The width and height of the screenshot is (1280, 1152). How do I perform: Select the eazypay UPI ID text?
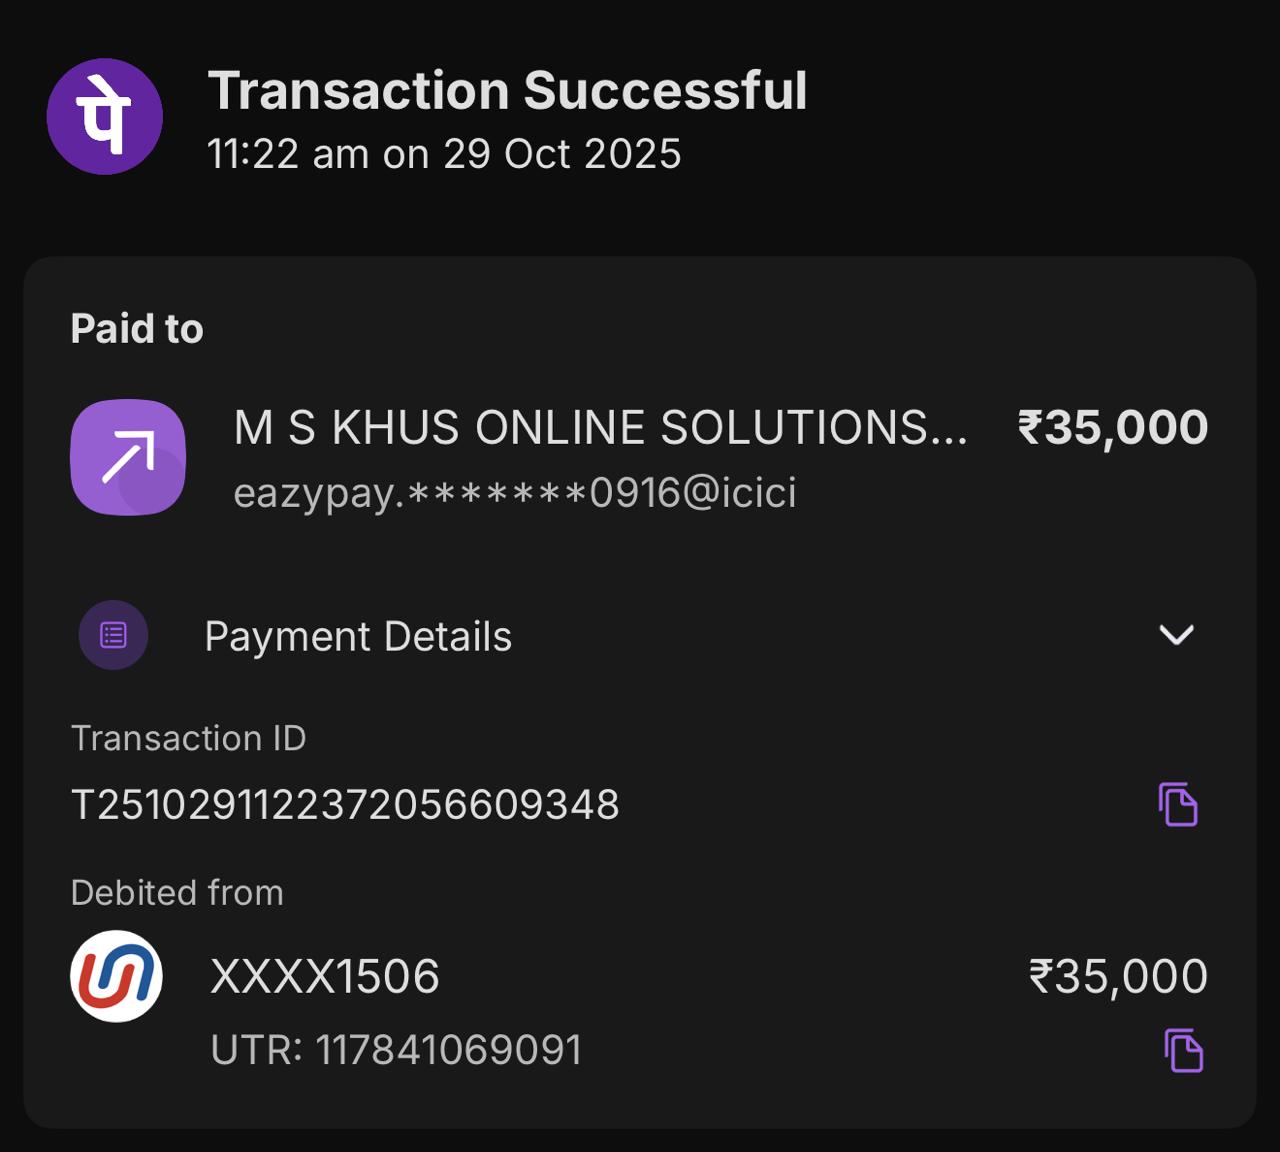point(514,492)
